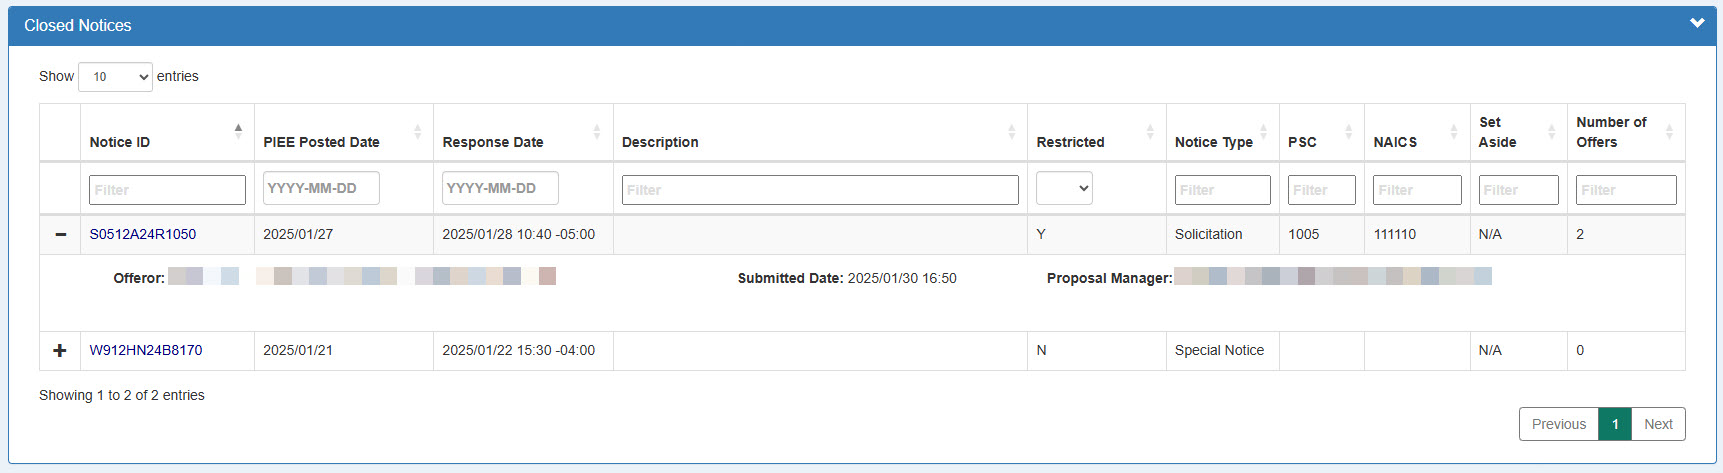Select page 1 in pagination
The image size is (1723, 473).
(1615, 424)
